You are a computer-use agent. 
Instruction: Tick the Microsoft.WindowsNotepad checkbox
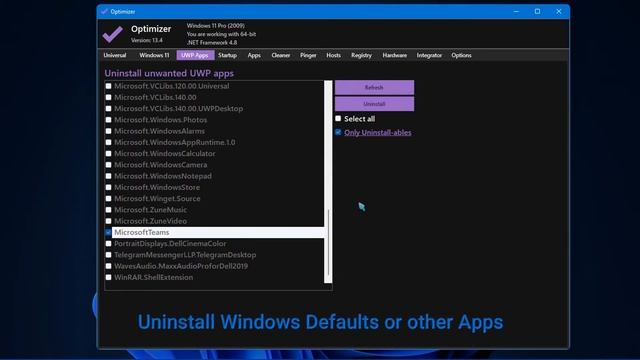point(108,176)
